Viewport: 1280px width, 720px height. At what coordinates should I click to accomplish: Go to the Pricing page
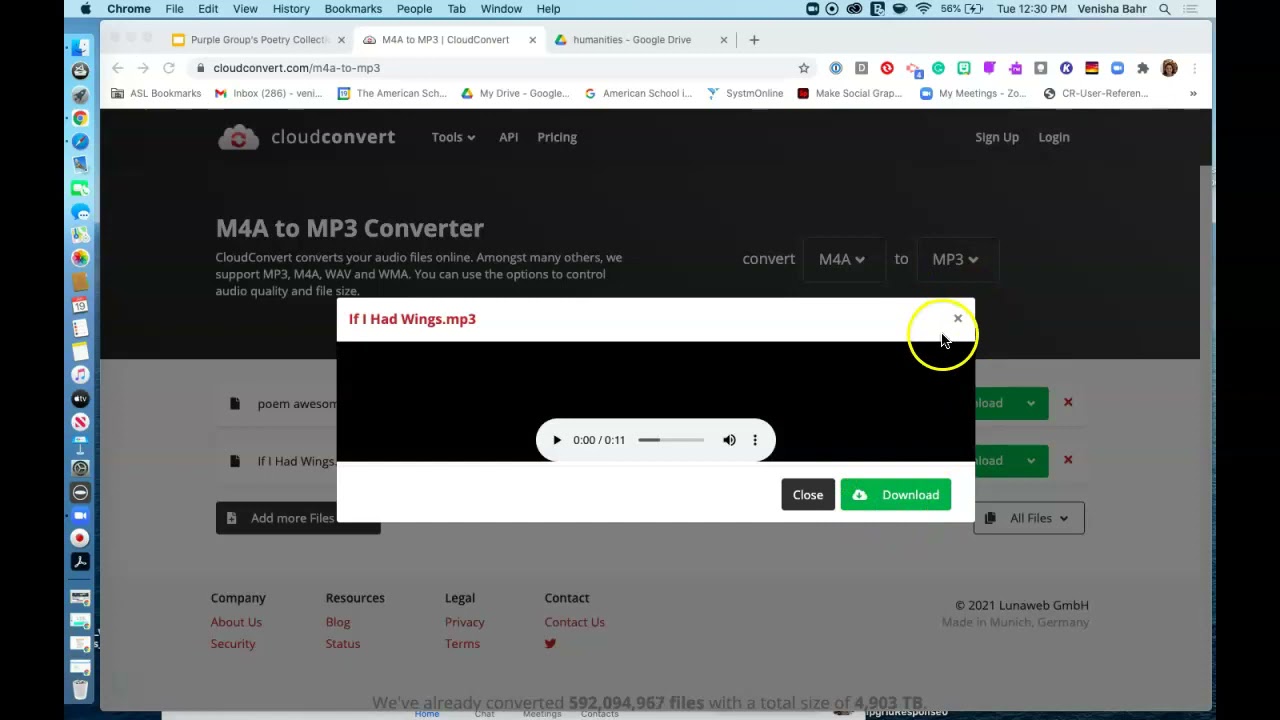[x=557, y=137]
